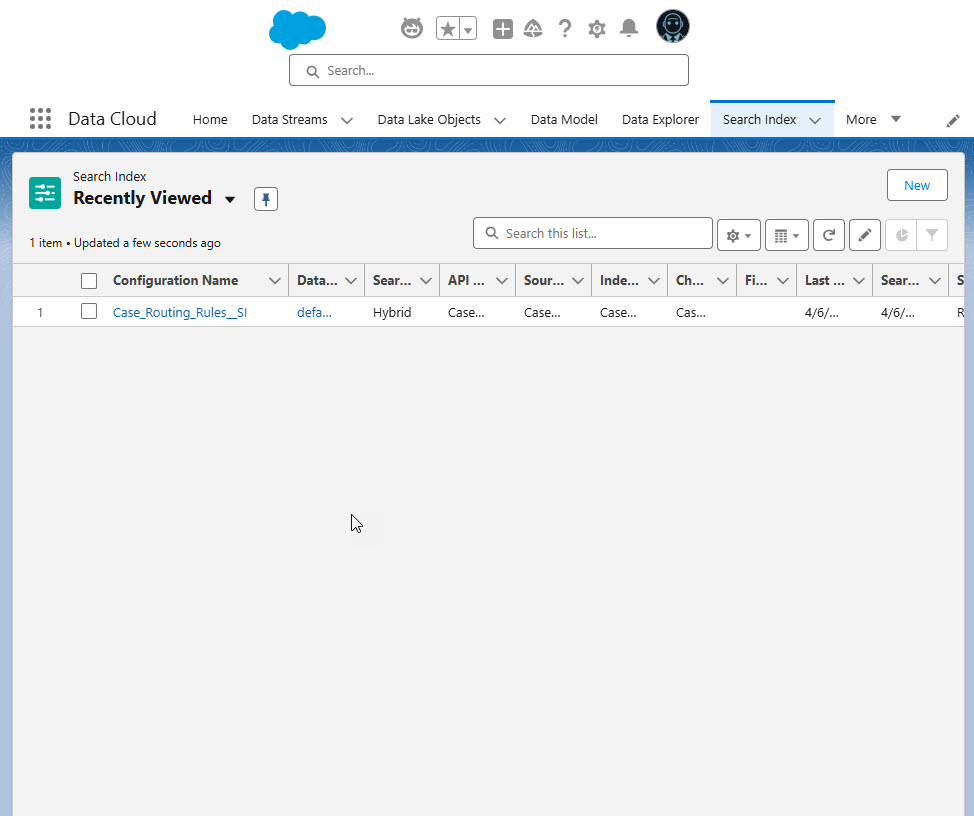Open Case_Routing_Rules__SI record link
Screen dimensions: 974x816
(180, 312)
